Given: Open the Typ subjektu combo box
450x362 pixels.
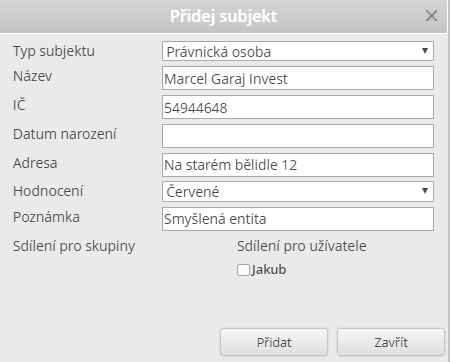Looking at the screenshot, I should click(298, 51).
